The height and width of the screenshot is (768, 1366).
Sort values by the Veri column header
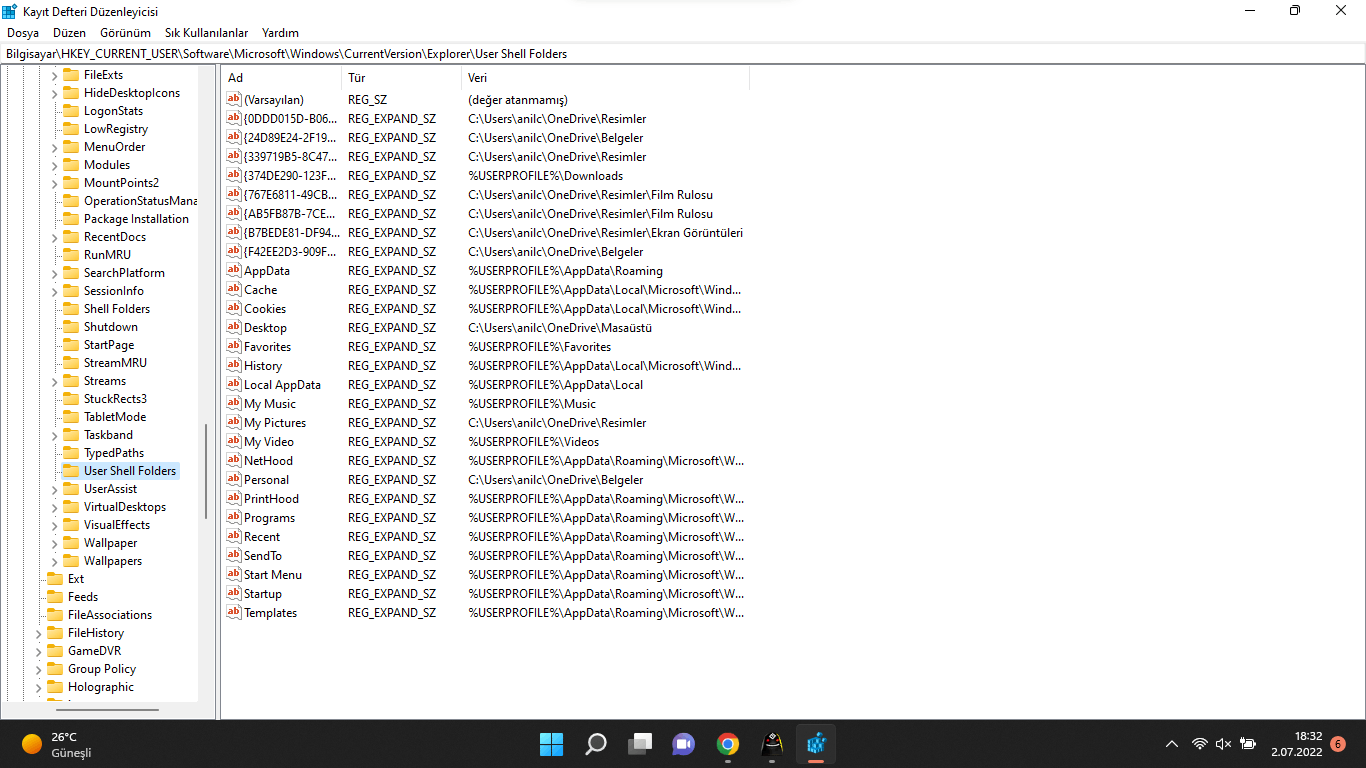pyautogui.click(x=605, y=78)
